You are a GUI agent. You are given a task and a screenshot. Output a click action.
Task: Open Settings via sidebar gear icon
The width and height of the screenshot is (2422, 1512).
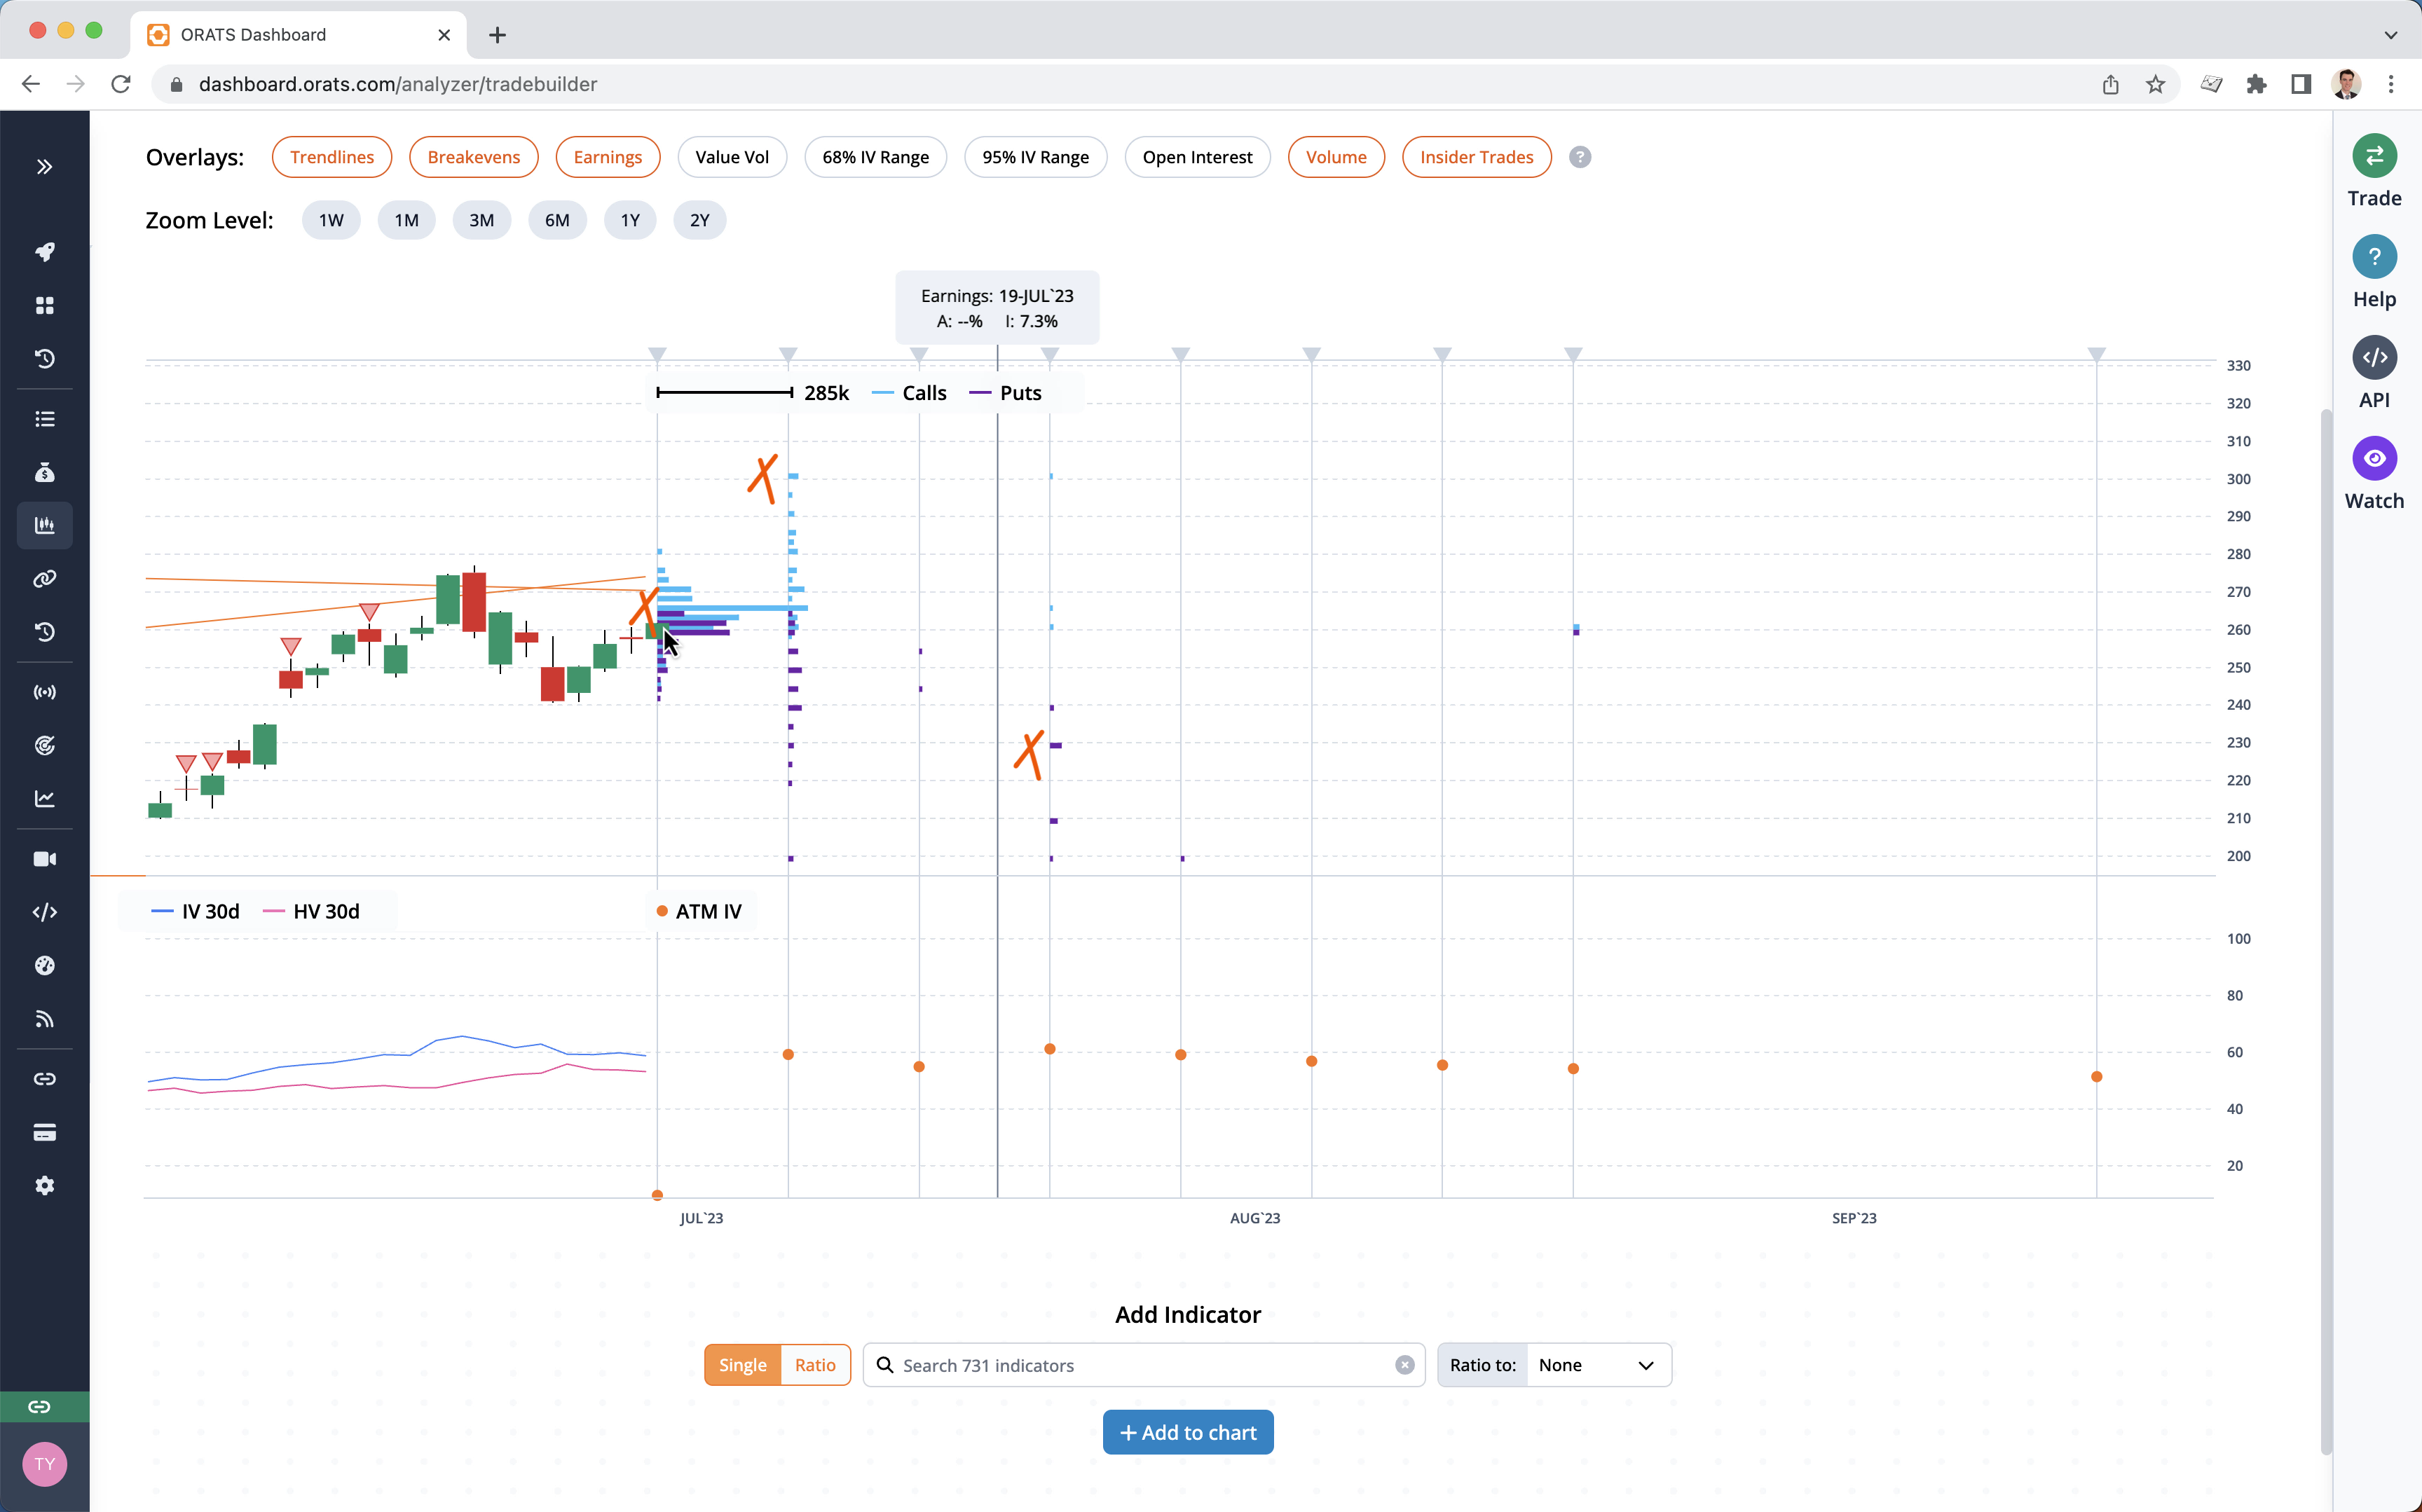point(44,1185)
